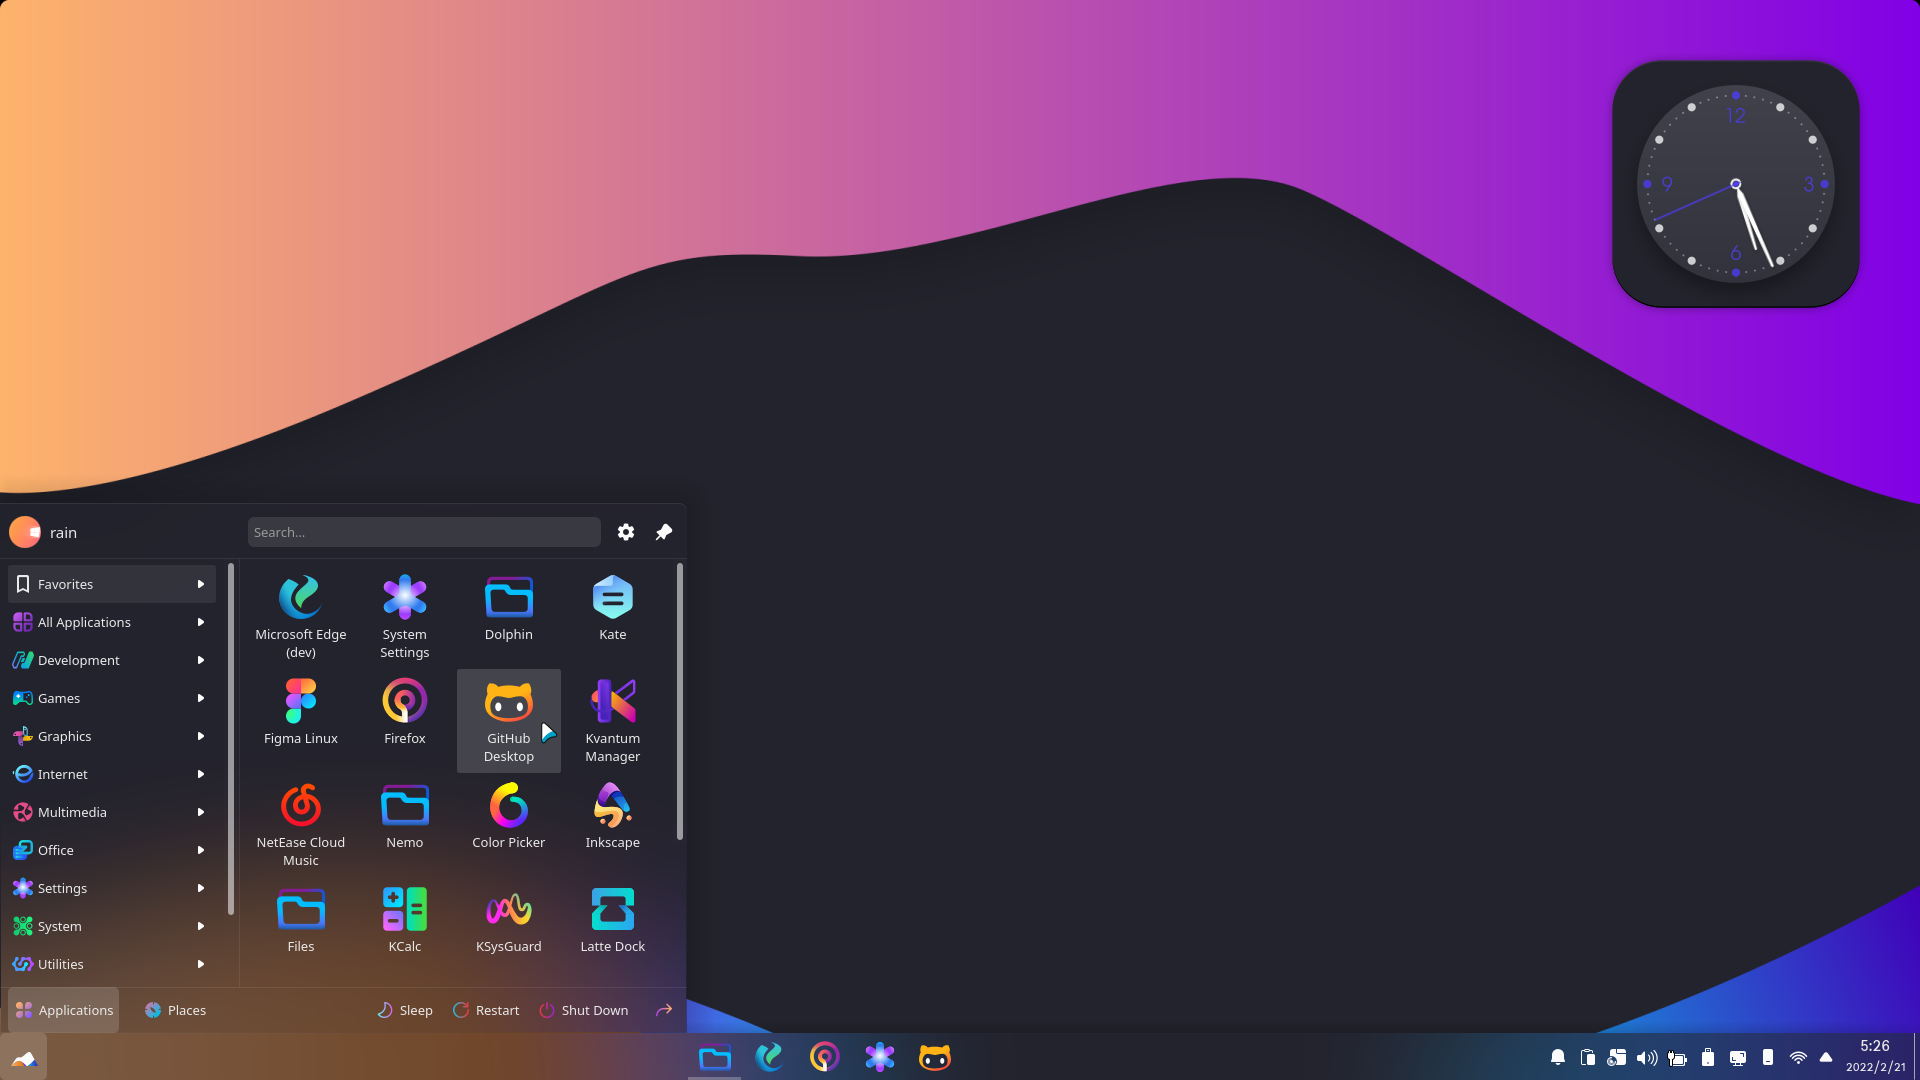Open Figma Linux app

(x=301, y=720)
